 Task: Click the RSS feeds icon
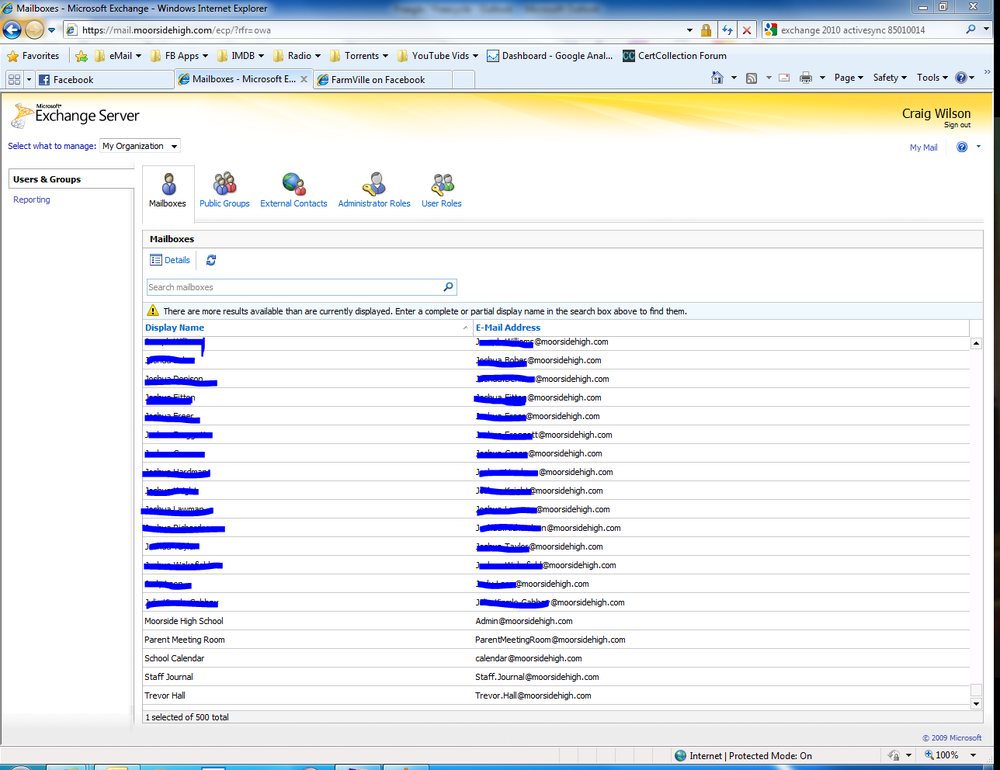click(x=751, y=78)
